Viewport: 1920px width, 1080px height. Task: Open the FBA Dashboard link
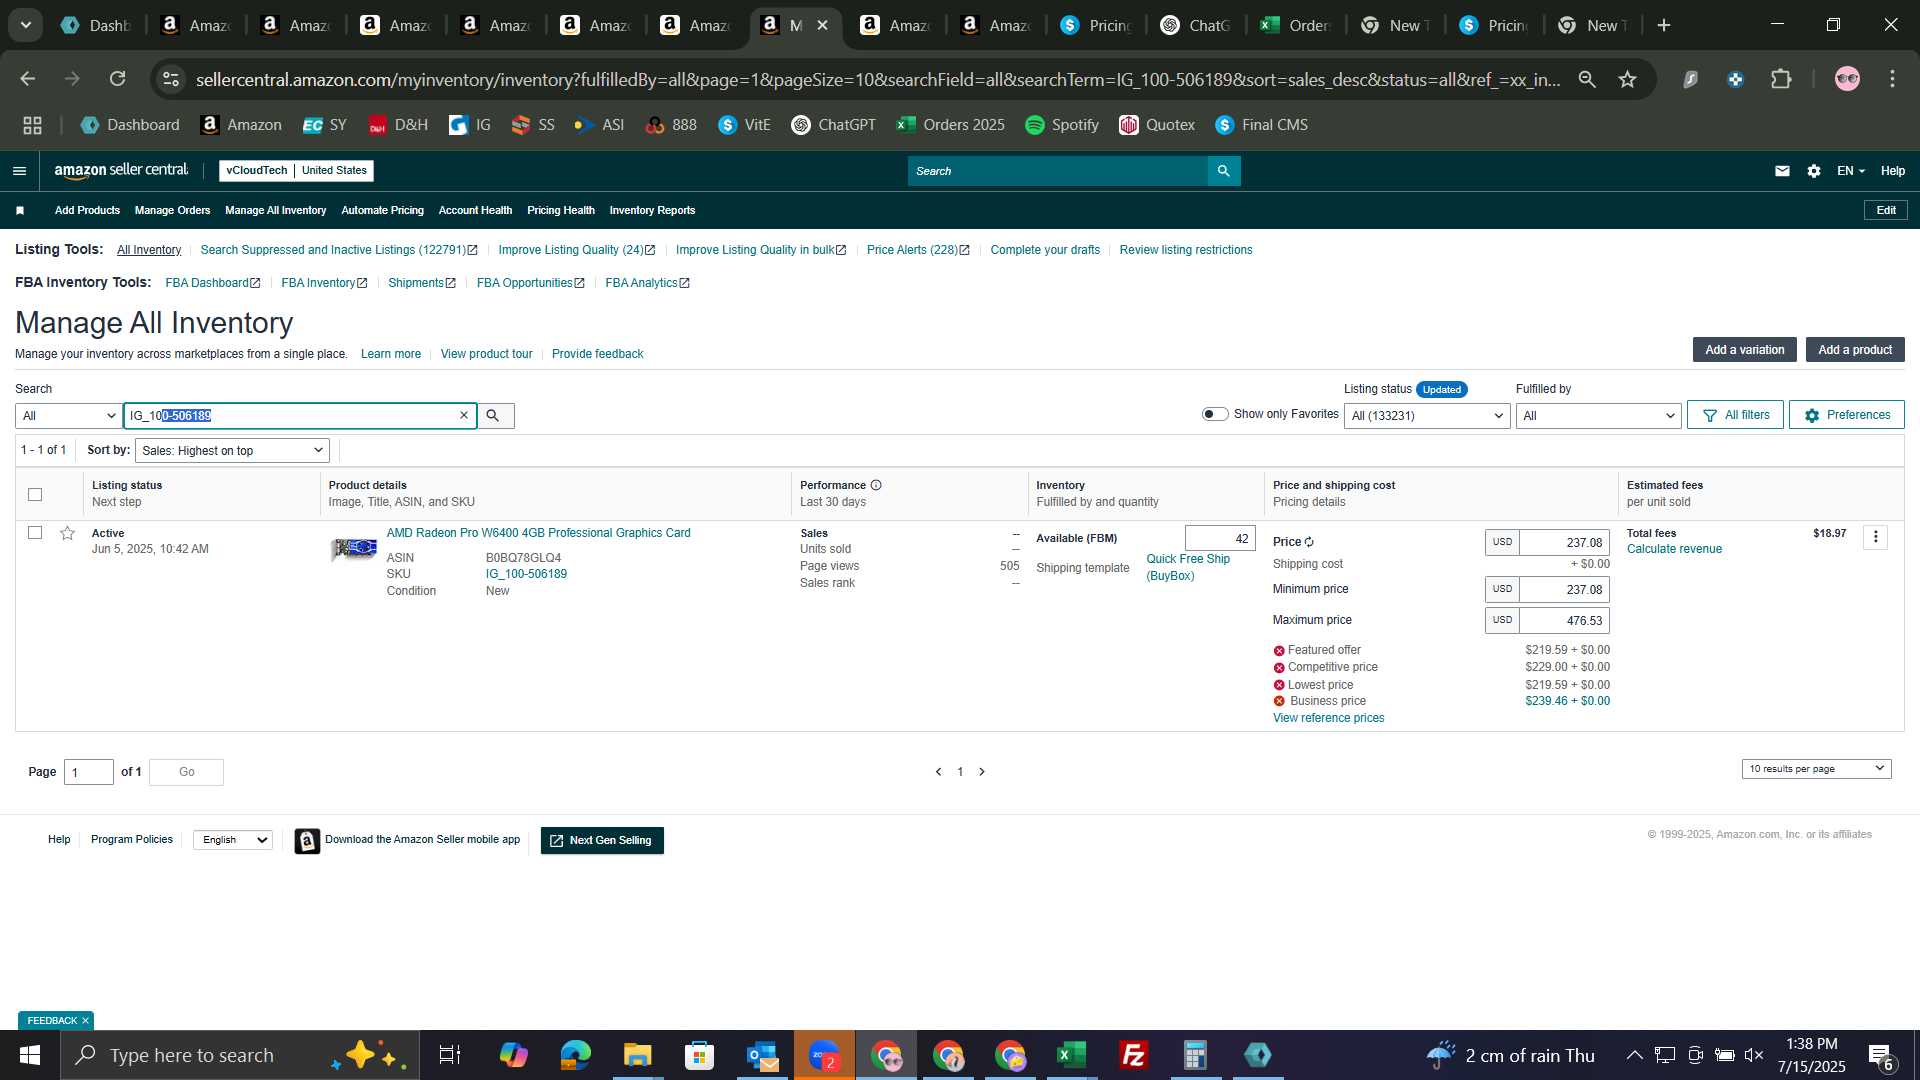tap(212, 283)
